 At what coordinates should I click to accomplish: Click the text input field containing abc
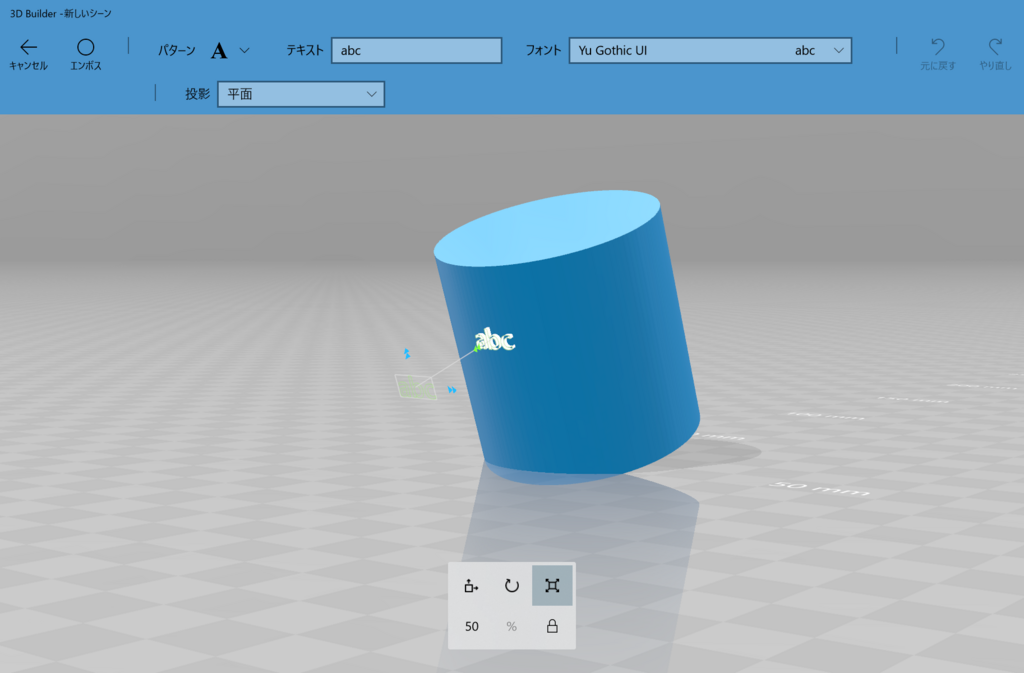pos(417,50)
